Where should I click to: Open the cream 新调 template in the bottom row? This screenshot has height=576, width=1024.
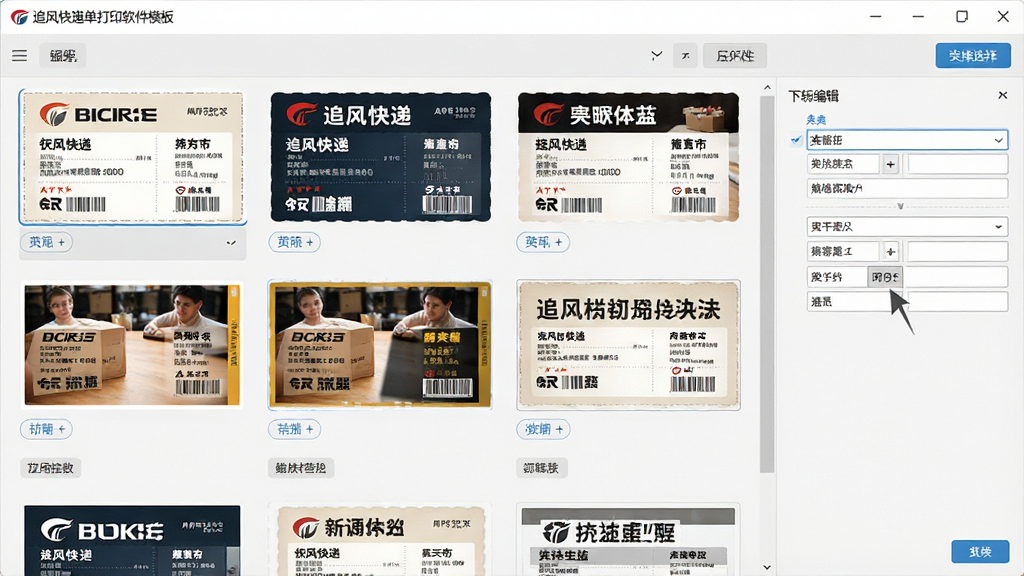click(x=380, y=540)
